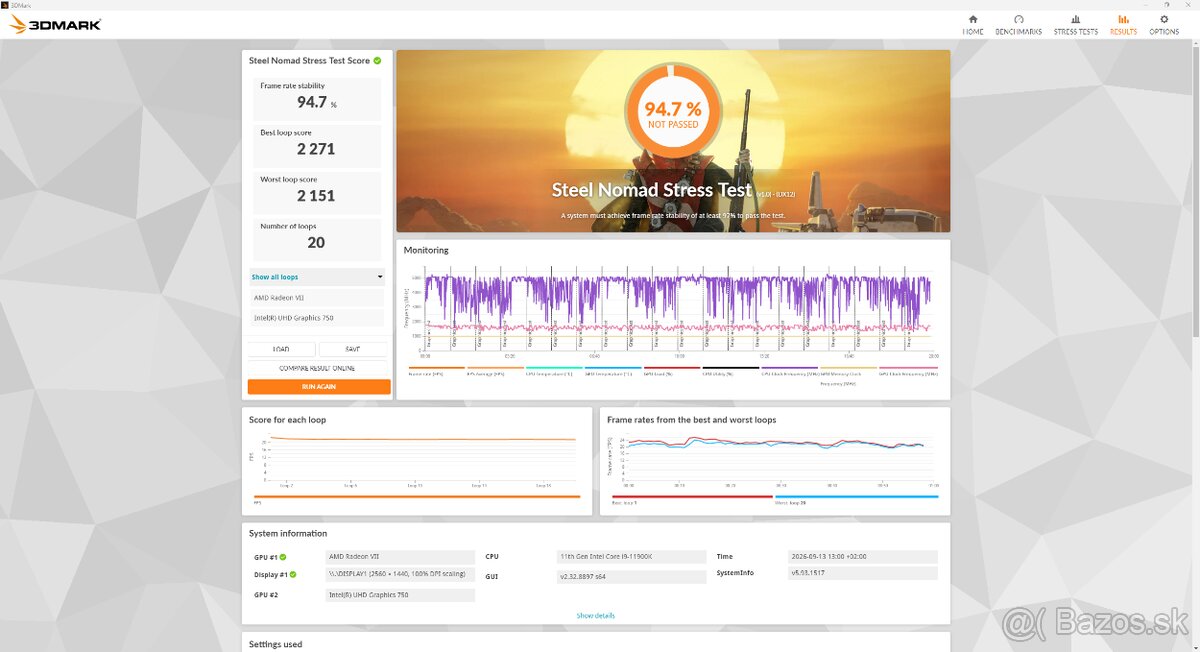This screenshot has width=1200, height=652.
Task: Click the DISPLAY1 2560 × 1440 field
Action: (x=401, y=575)
